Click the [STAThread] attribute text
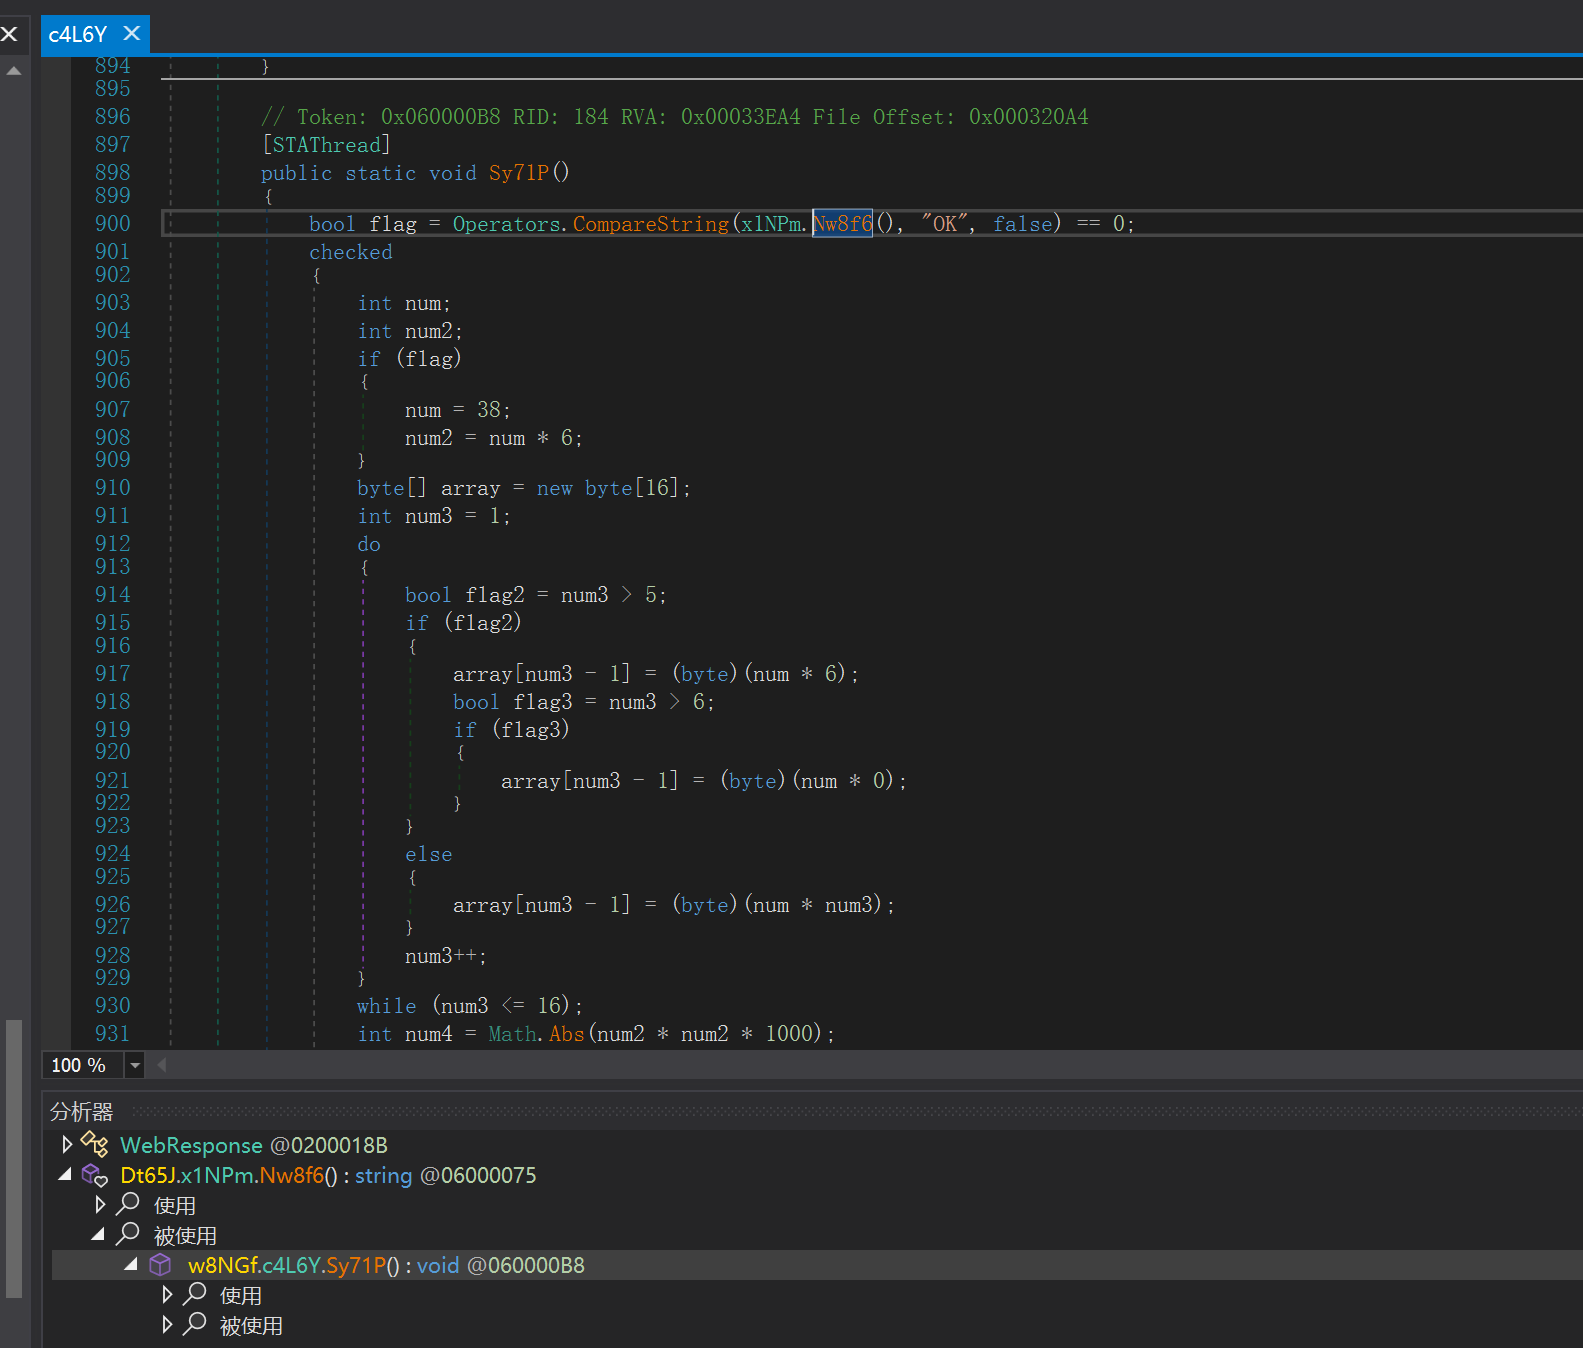 pyautogui.click(x=326, y=145)
